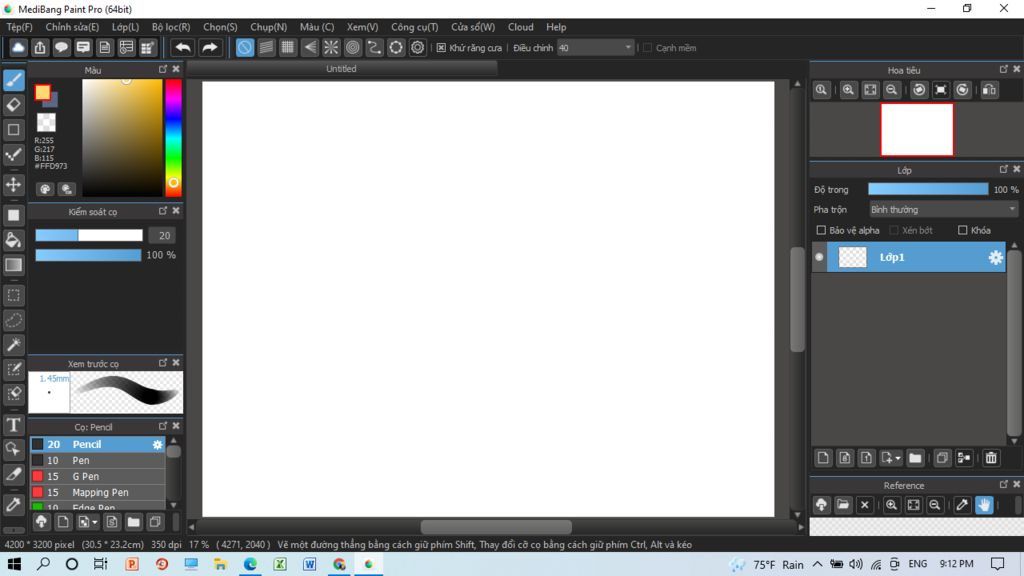Select the Move tool
The width and height of the screenshot is (1024, 576).
tap(14, 185)
